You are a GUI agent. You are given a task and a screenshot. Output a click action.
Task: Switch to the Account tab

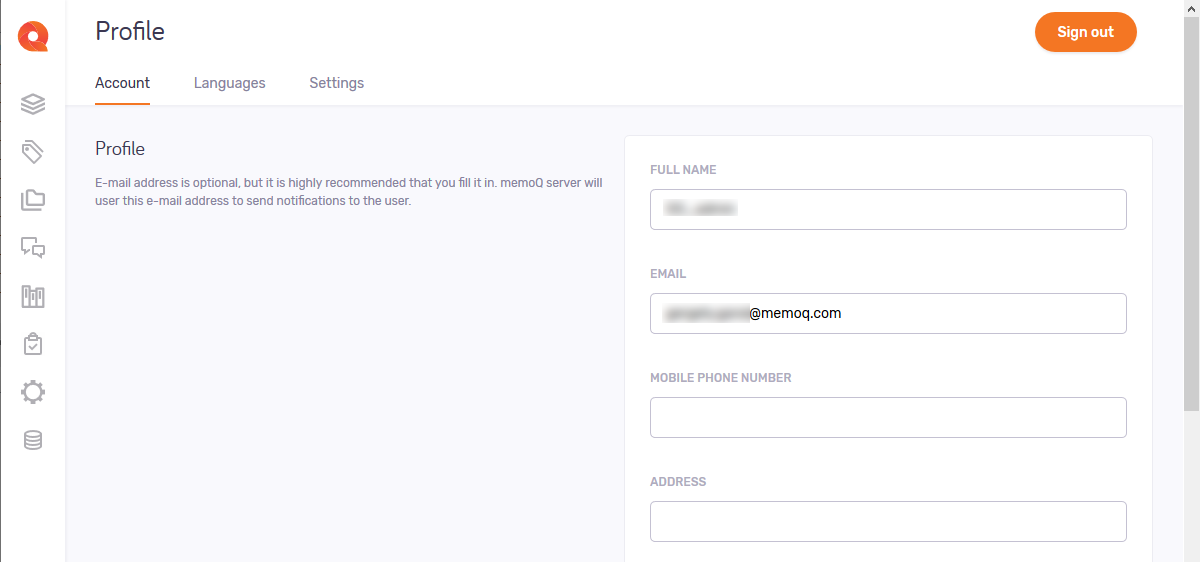(x=122, y=83)
